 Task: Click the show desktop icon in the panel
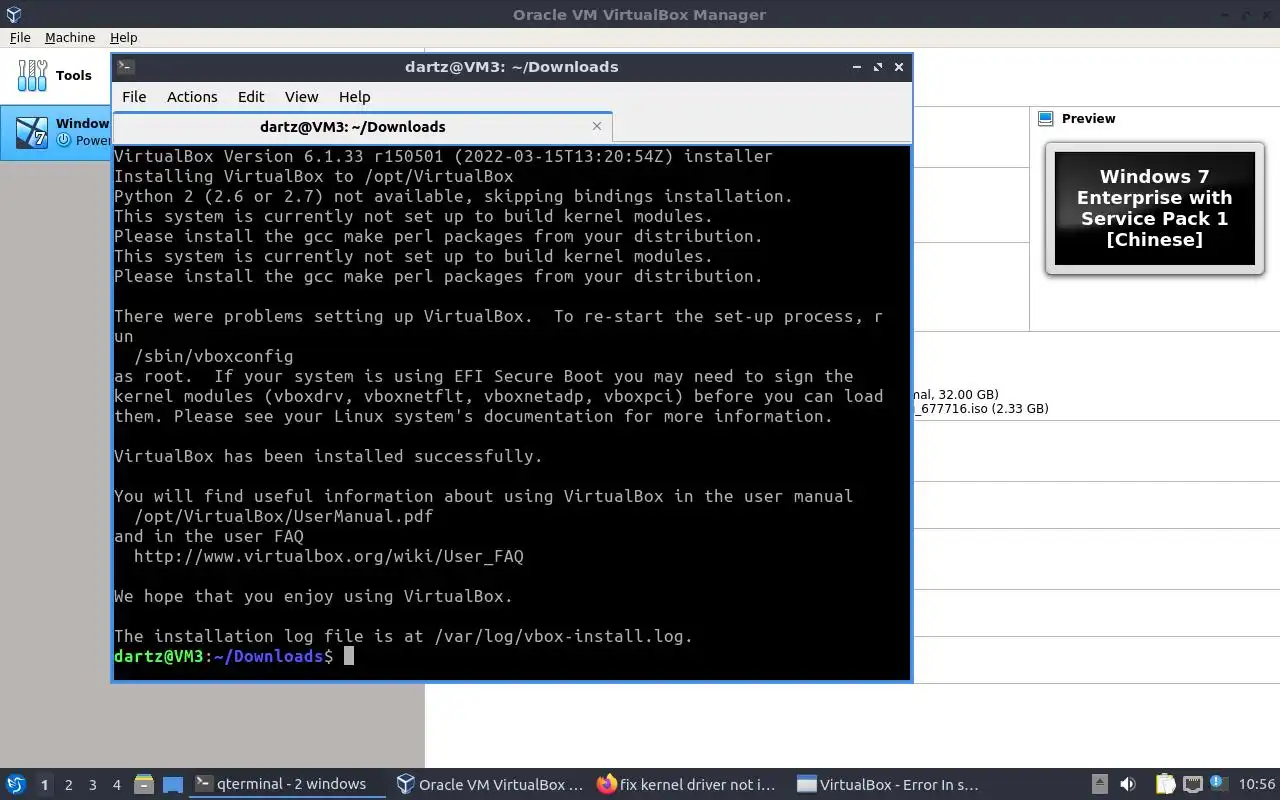pyautogui.click(x=173, y=784)
